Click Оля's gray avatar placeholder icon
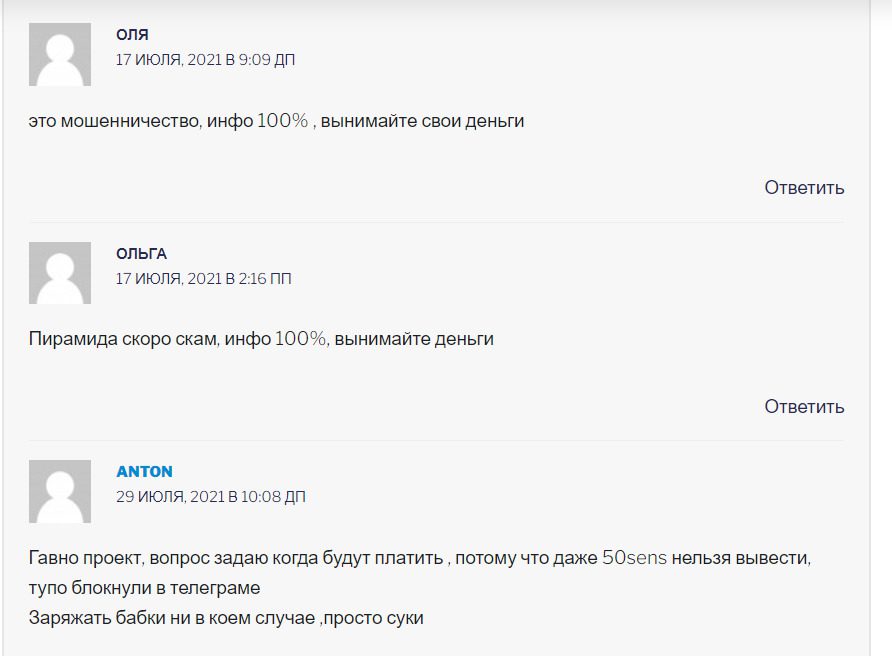Screen dimensions: 892x656 point(60,54)
